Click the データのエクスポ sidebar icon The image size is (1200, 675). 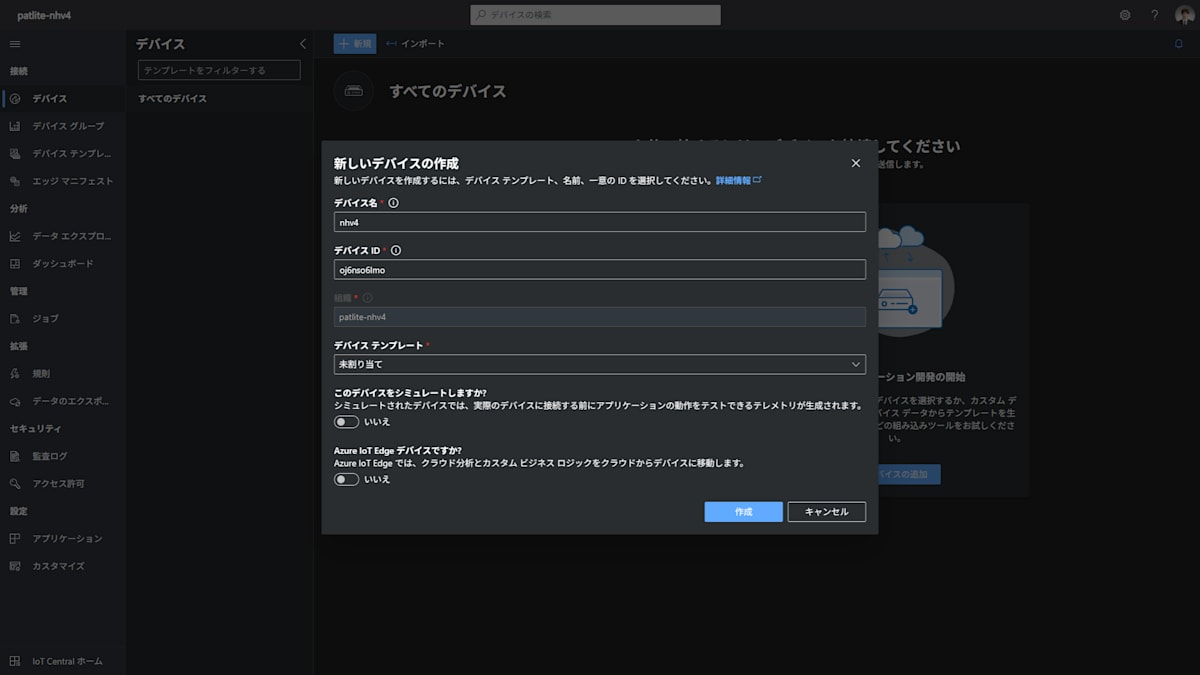click(x=15, y=401)
